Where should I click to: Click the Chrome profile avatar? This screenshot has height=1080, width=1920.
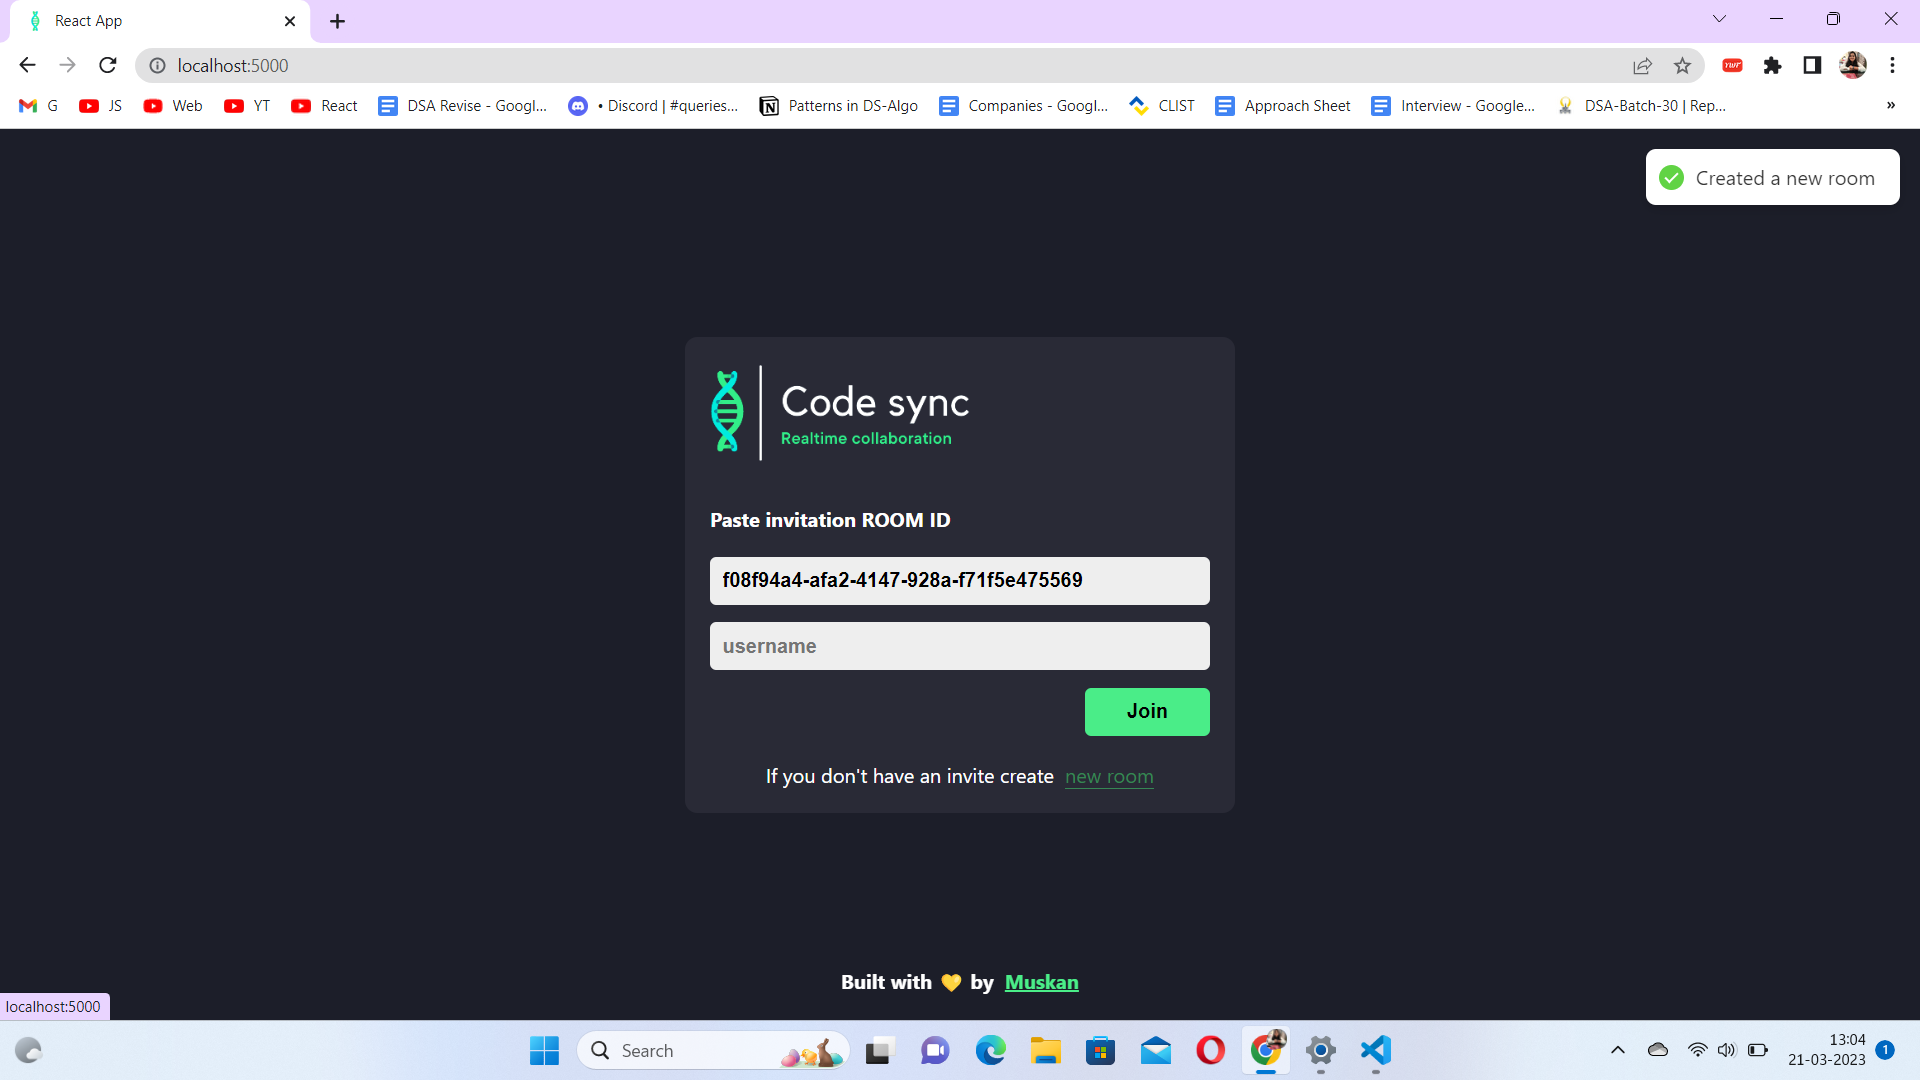pyautogui.click(x=1854, y=65)
